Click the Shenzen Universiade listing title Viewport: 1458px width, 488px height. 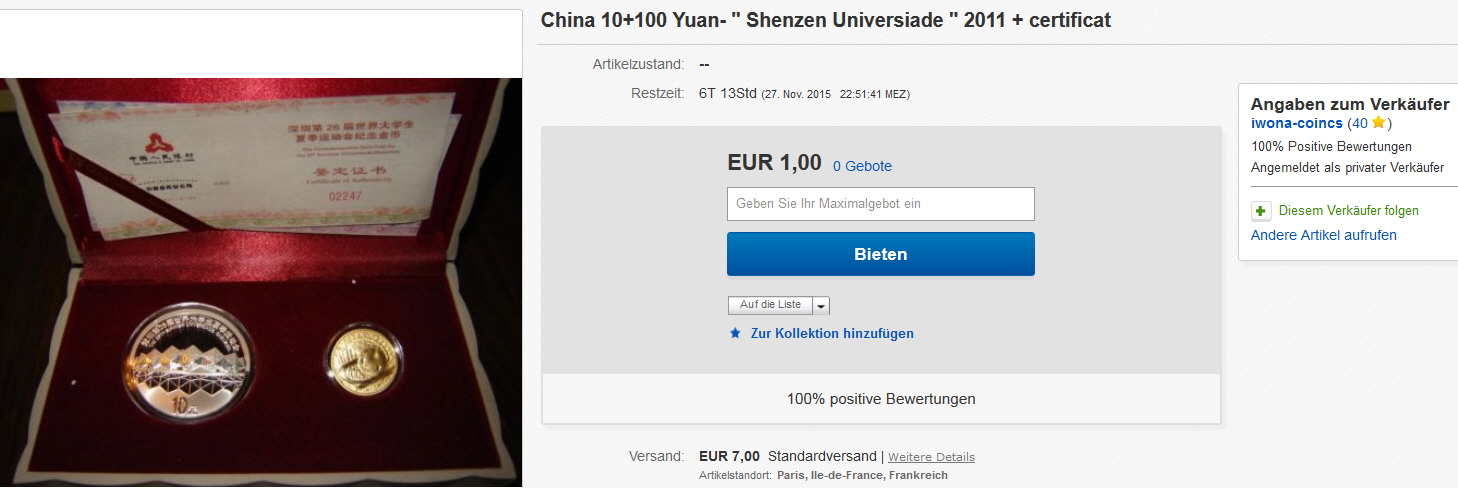point(826,20)
